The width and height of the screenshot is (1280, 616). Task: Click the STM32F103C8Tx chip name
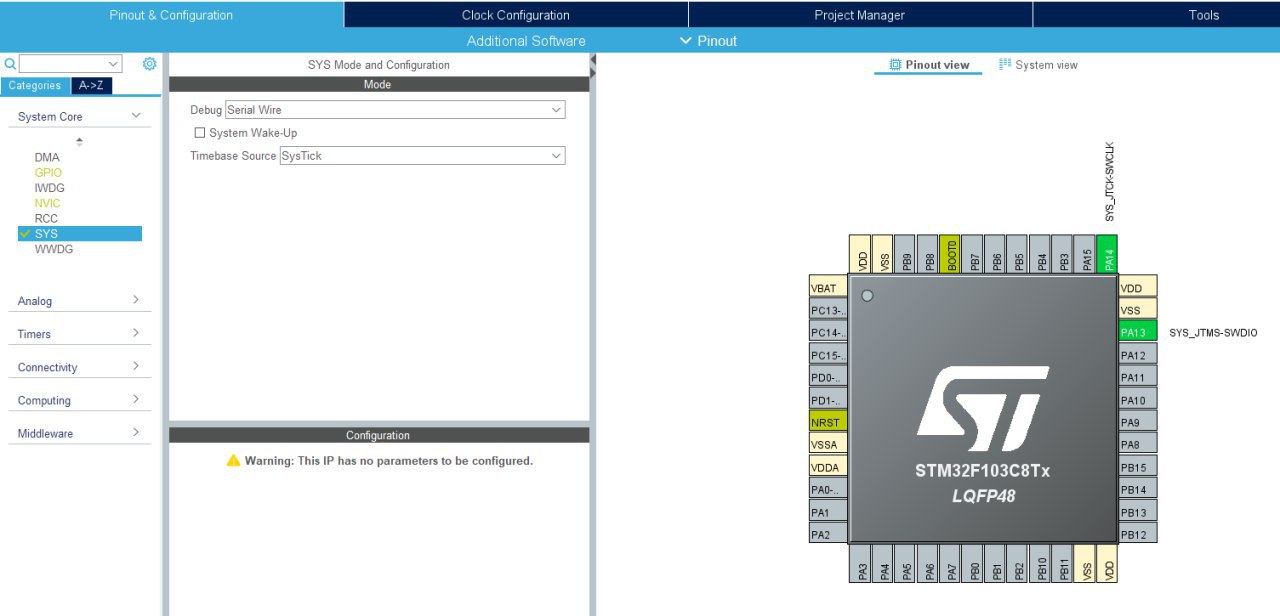coord(983,471)
